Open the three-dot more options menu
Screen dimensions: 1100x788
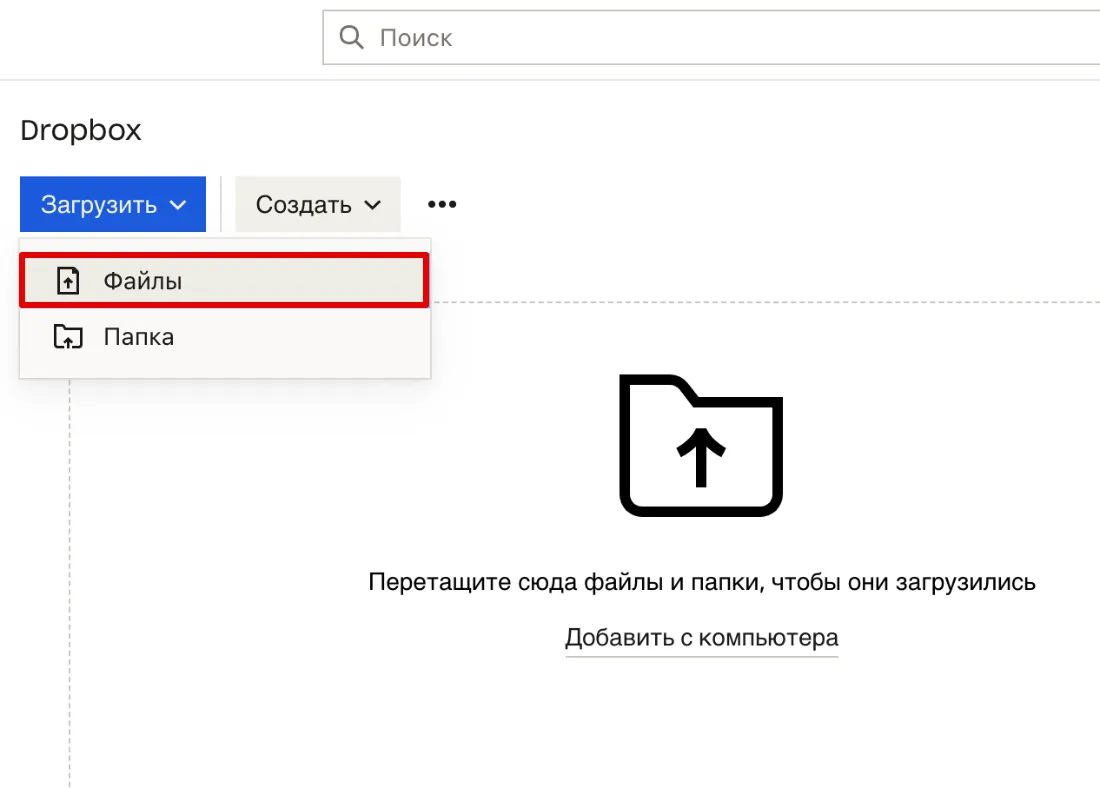click(442, 204)
